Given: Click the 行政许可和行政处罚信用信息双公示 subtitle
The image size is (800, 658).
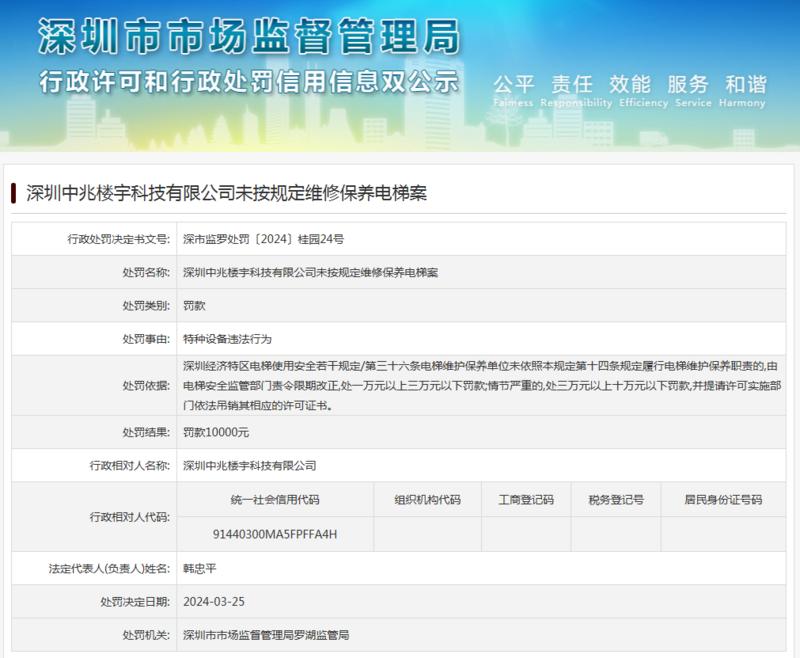Looking at the screenshot, I should coord(249,82).
